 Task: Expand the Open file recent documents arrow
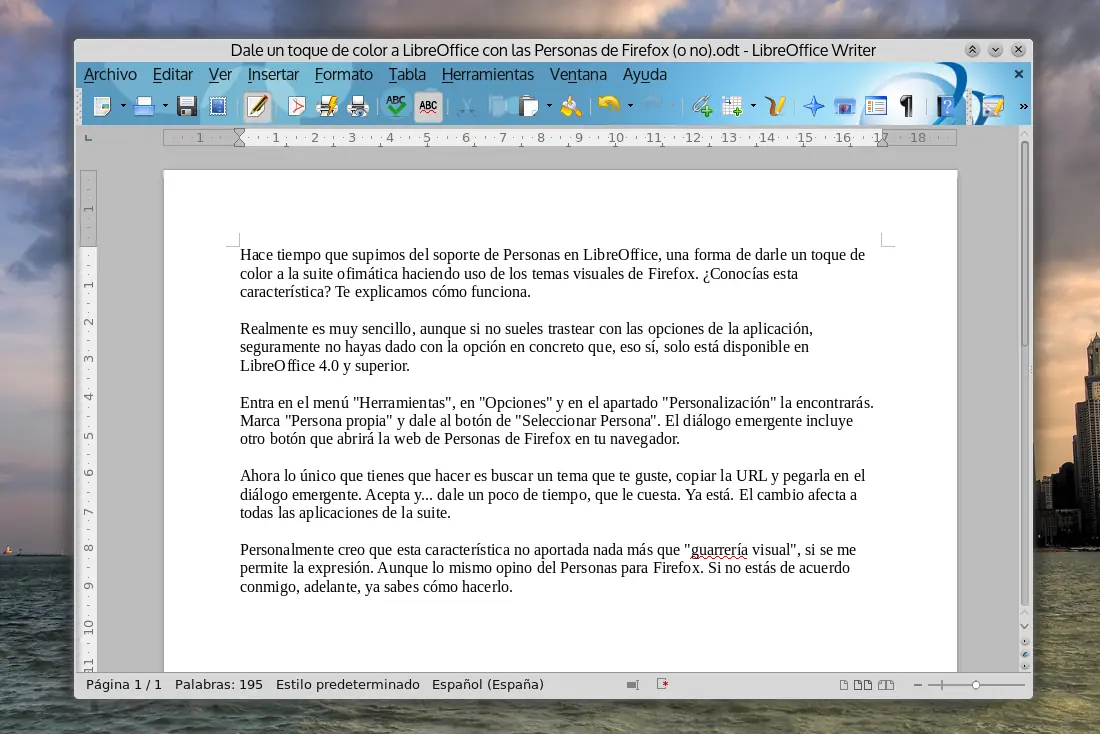[x=166, y=107]
